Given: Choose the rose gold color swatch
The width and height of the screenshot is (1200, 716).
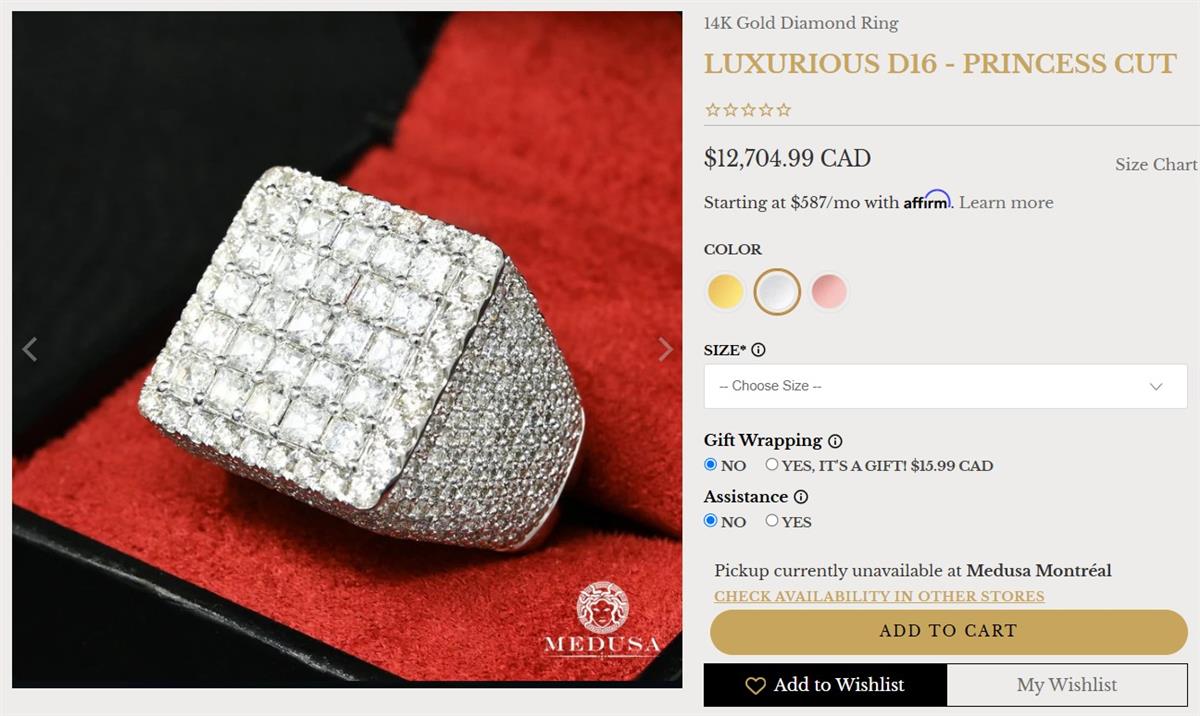Looking at the screenshot, I should (829, 292).
